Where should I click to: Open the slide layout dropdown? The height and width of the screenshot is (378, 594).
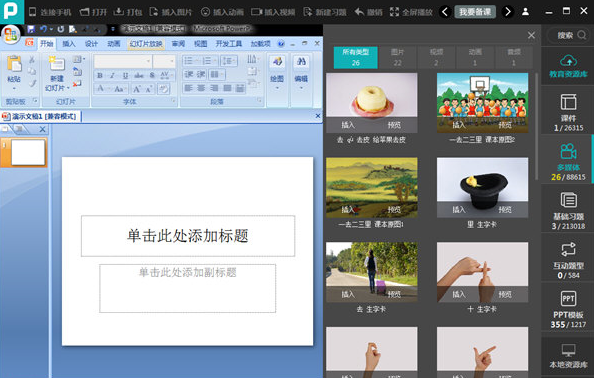pyautogui.click(x=78, y=59)
